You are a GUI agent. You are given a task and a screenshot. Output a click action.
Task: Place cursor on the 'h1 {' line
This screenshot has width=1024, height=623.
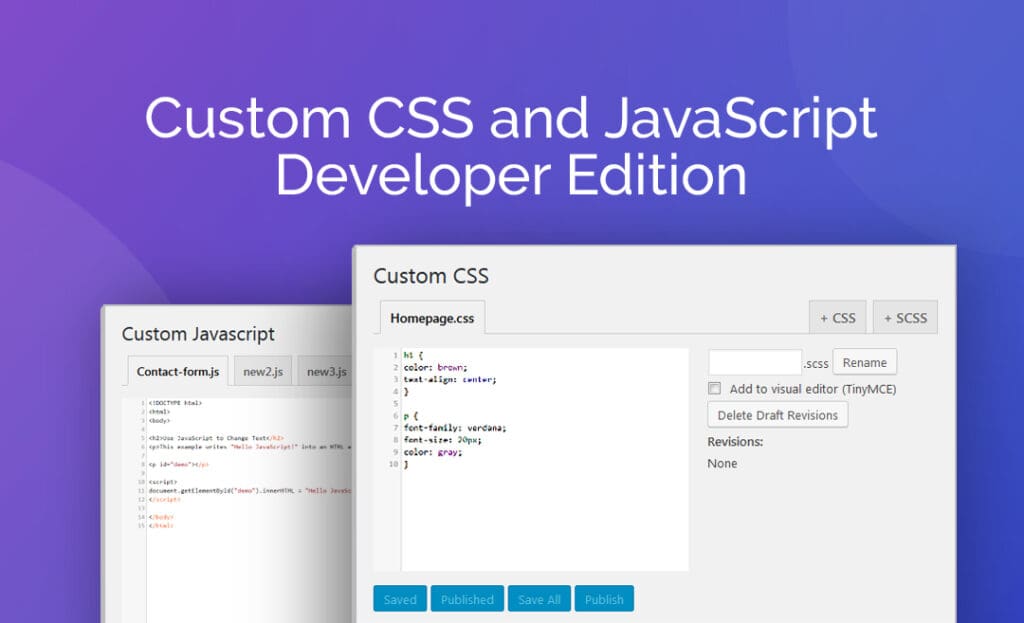pyautogui.click(x=412, y=355)
